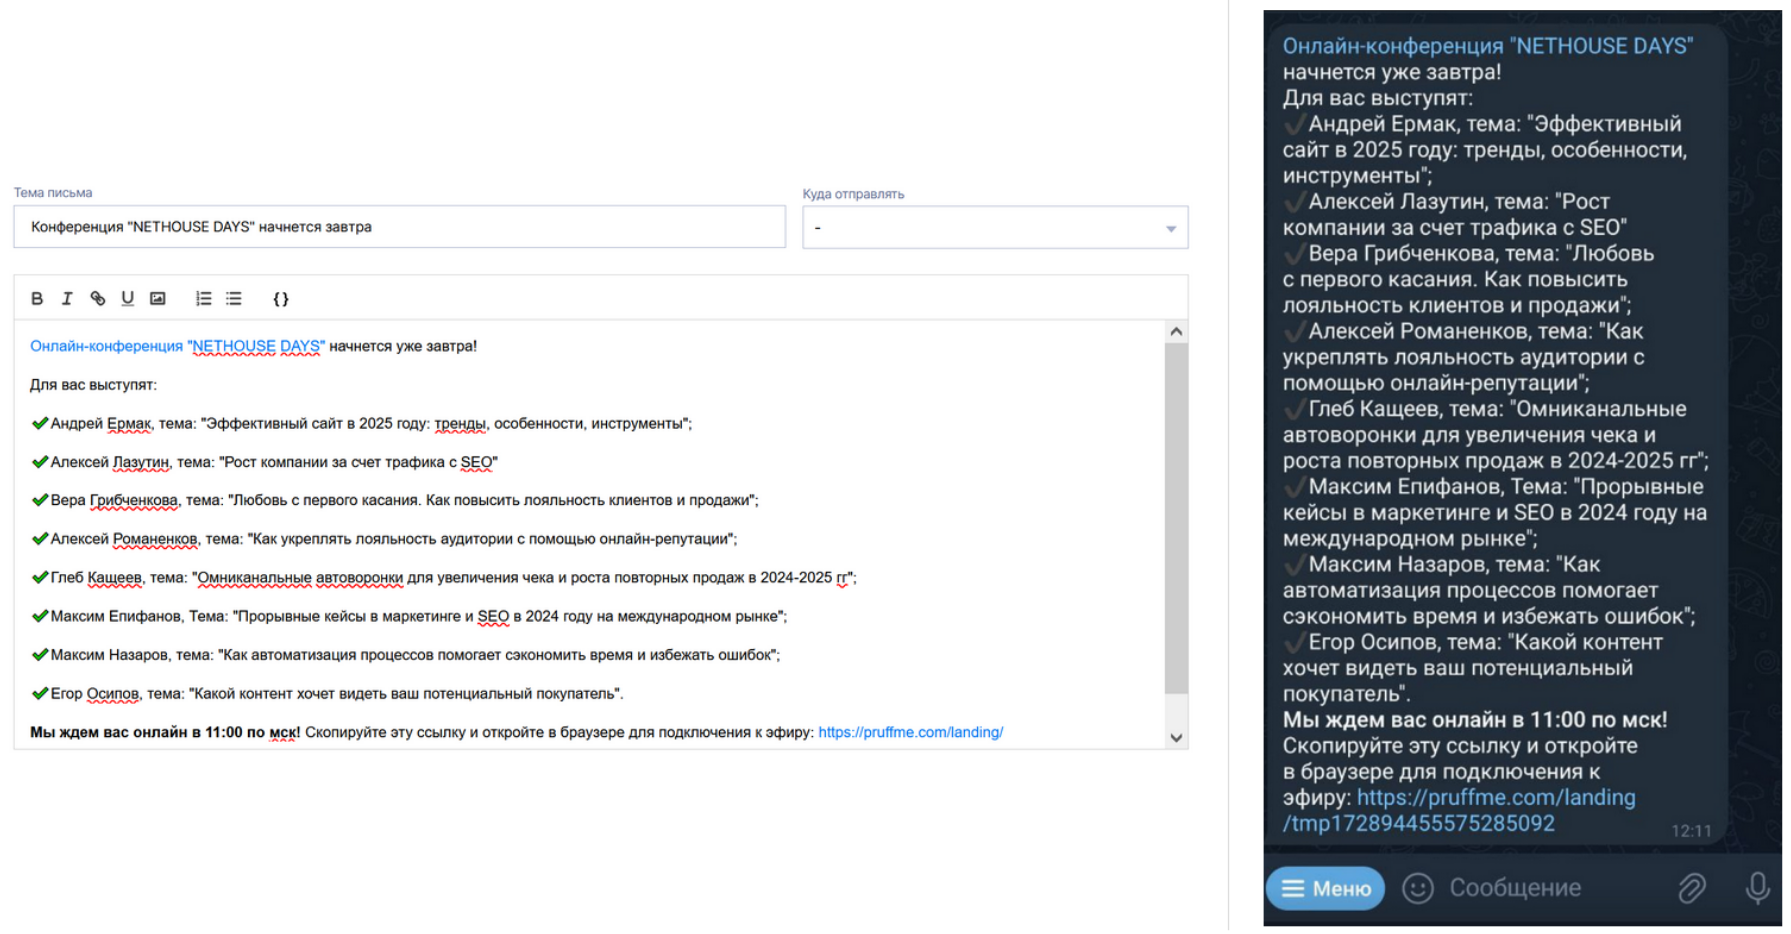Click scrollbar down arrow in editor
Screen dimensions: 1791x934
pos(1176,738)
